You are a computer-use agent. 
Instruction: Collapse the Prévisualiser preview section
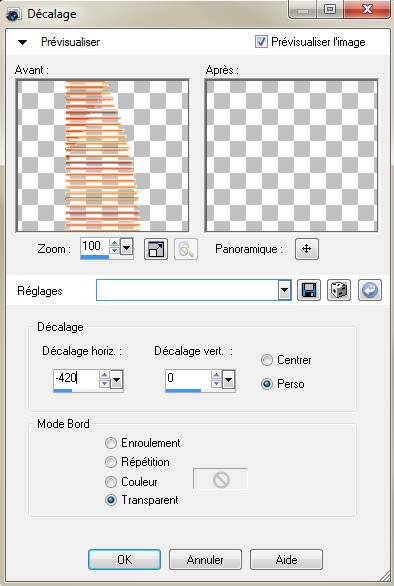[22, 42]
